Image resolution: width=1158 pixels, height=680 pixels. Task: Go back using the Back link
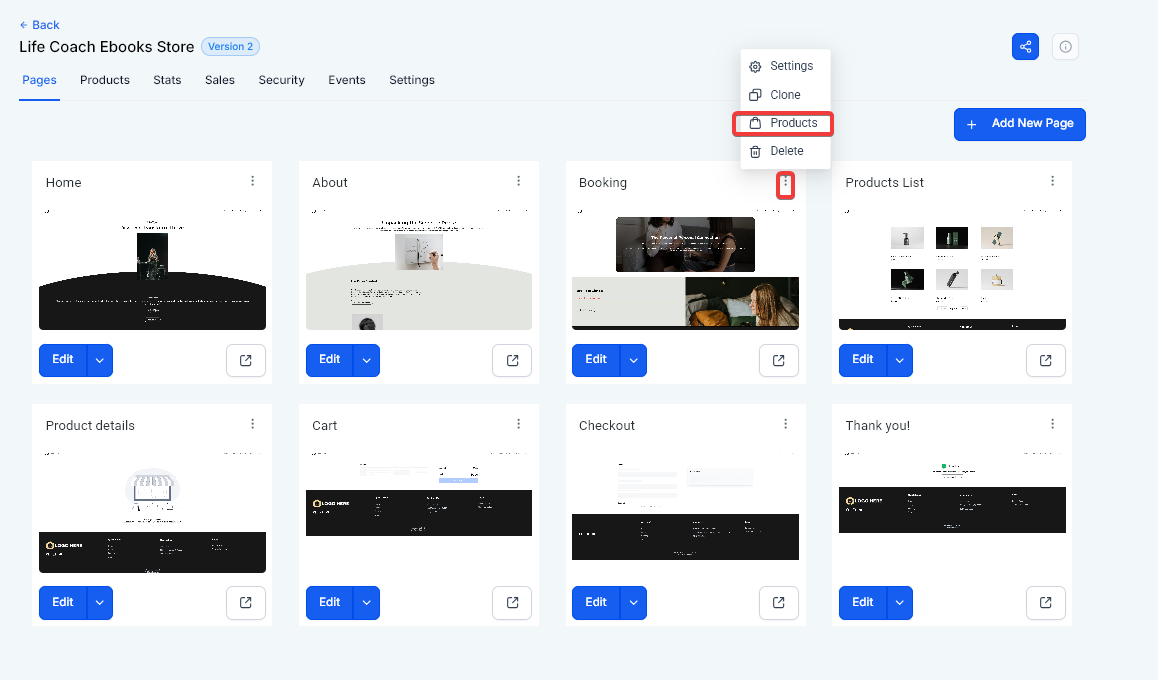pyautogui.click(x=40, y=25)
